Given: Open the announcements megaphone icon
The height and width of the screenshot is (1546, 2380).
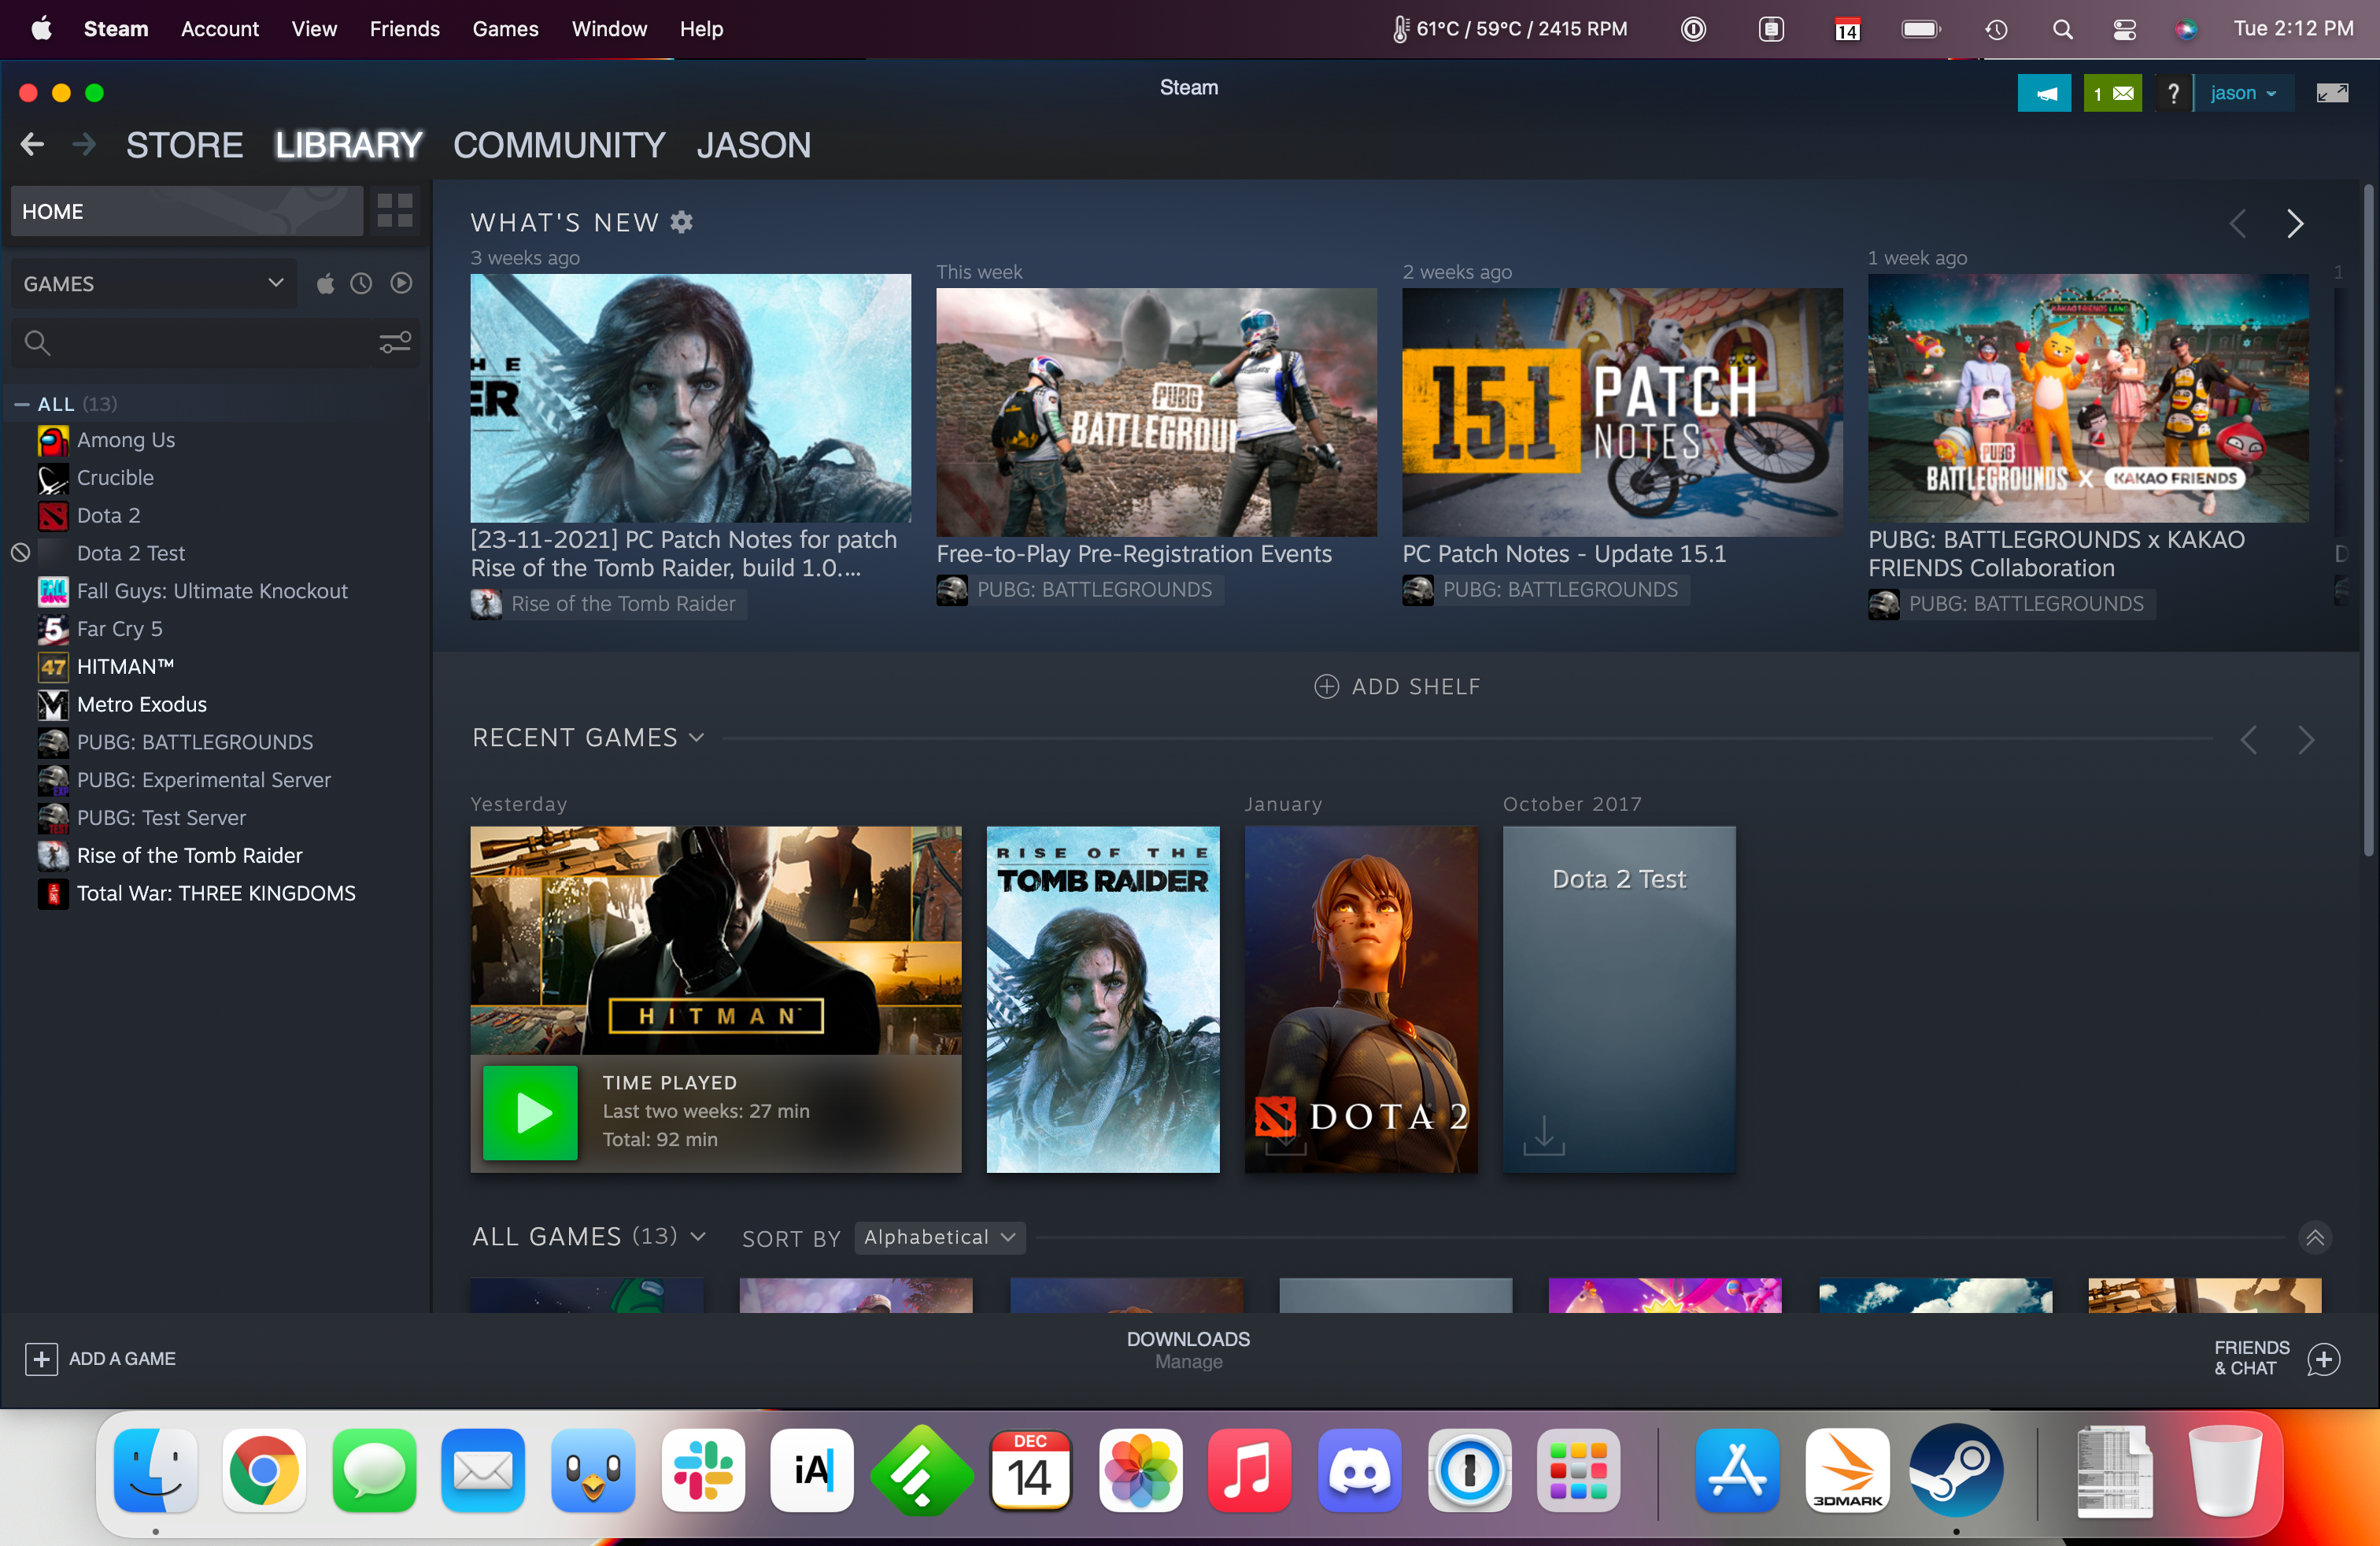Looking at the screenshot, I should coord(2043,93).
